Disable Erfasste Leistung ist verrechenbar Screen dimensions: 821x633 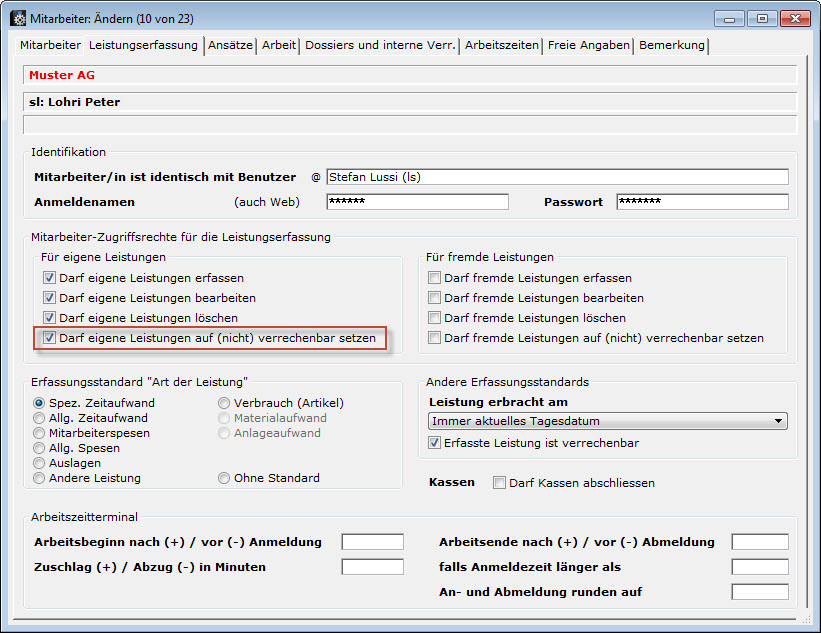(x=434, y=443)
